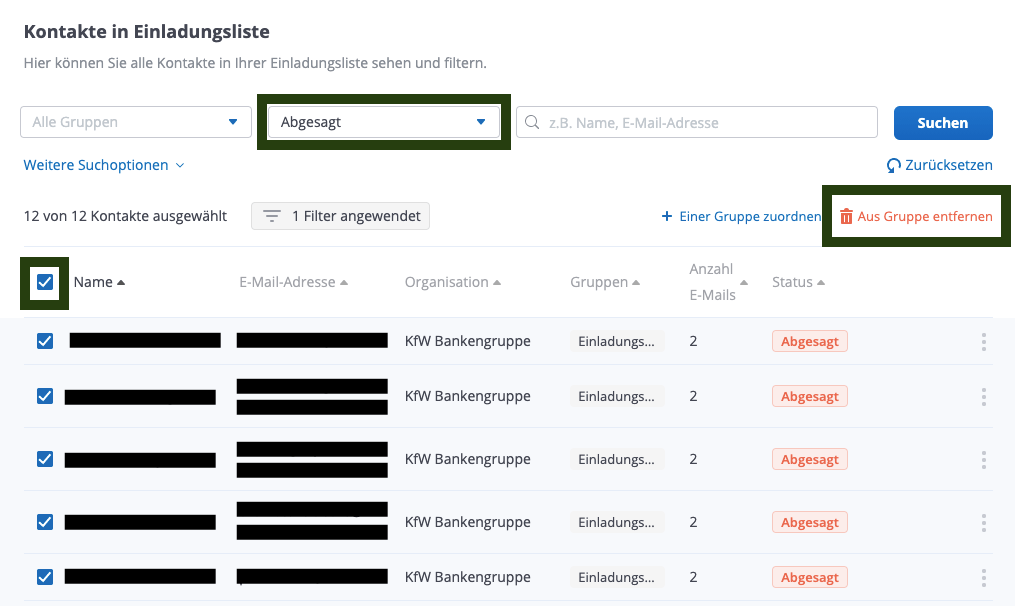
Task: Sort by Status column header
Action: click(x=798, y=282)
